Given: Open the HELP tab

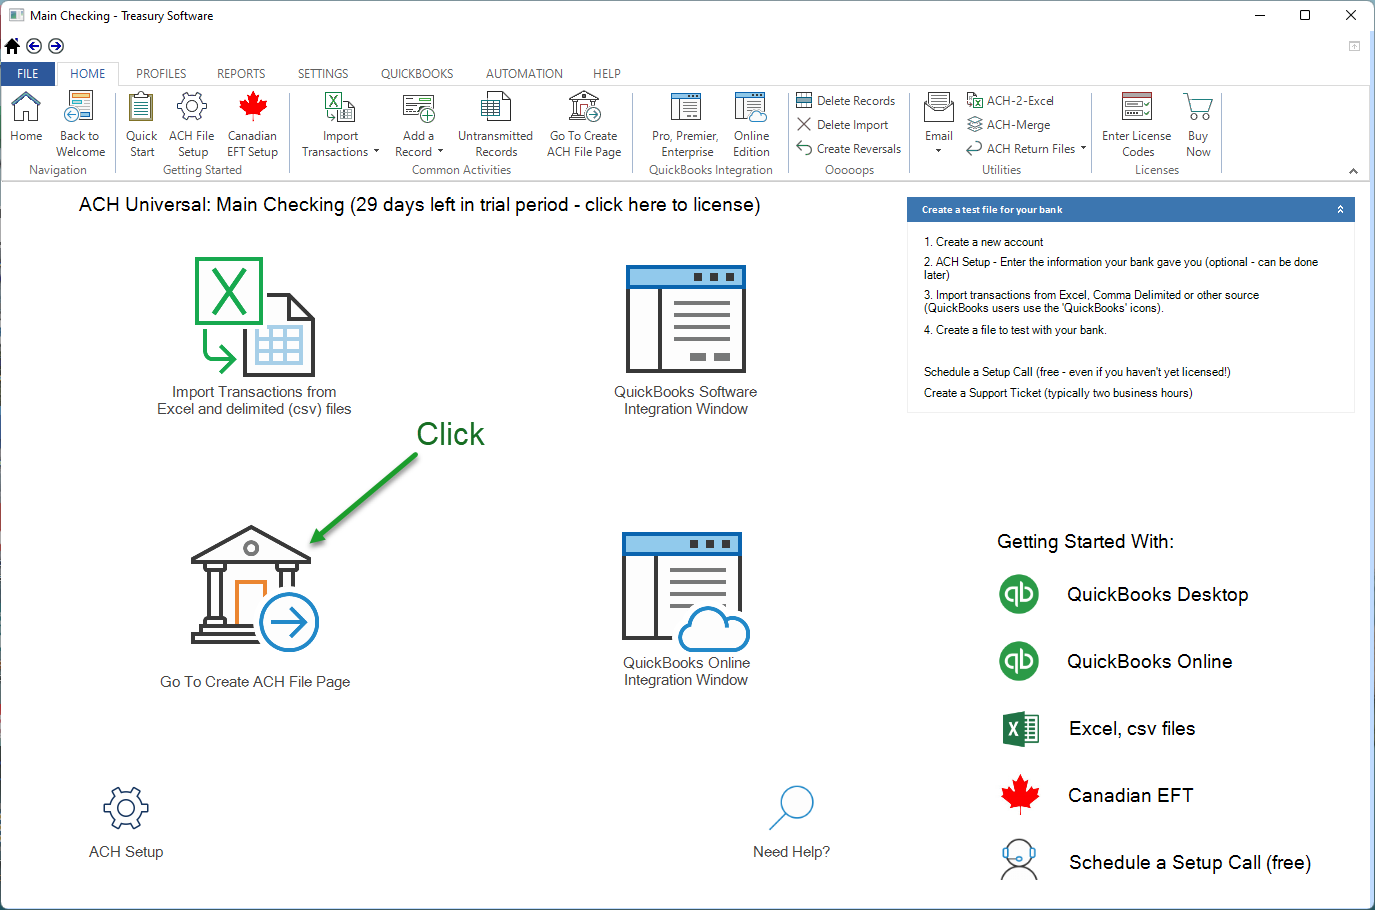Looking at the screenshot, I should tap(607, 74).
